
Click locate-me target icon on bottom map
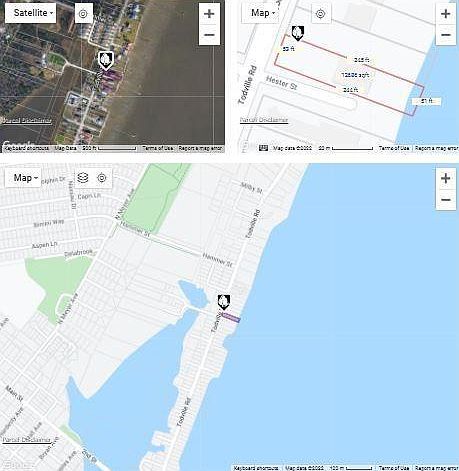tap(102, 178)
